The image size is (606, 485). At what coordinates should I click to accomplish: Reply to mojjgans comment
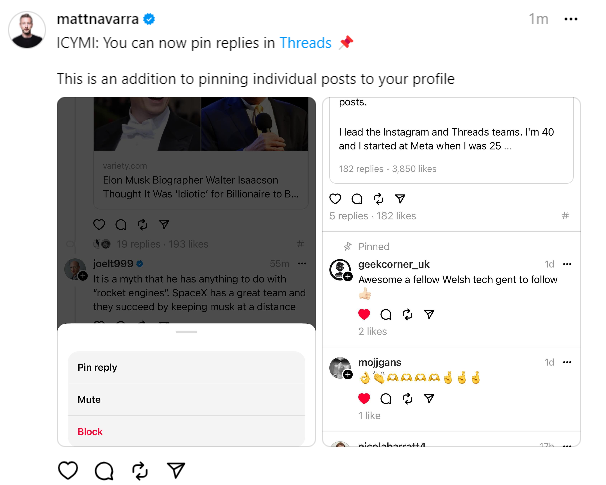click(x=386, y=398)
